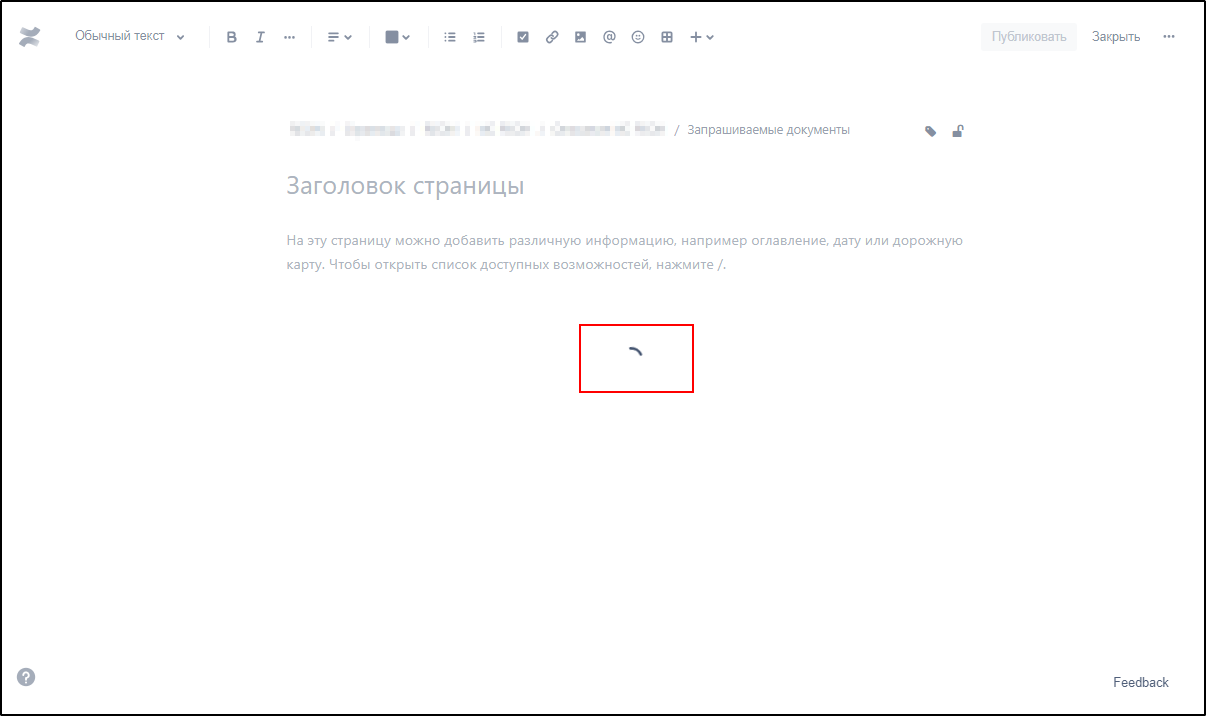
Task: Insert an action item checkbox
Action: [x=523, y=37]
